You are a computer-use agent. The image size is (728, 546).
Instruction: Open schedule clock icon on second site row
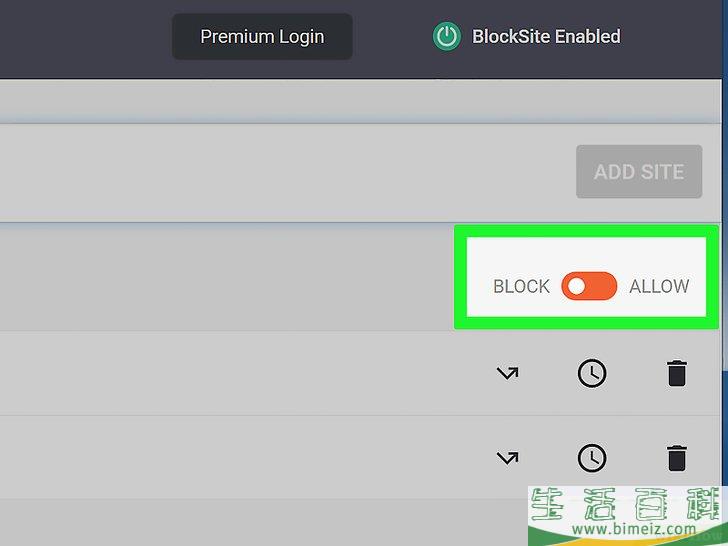tap(592, 458)
